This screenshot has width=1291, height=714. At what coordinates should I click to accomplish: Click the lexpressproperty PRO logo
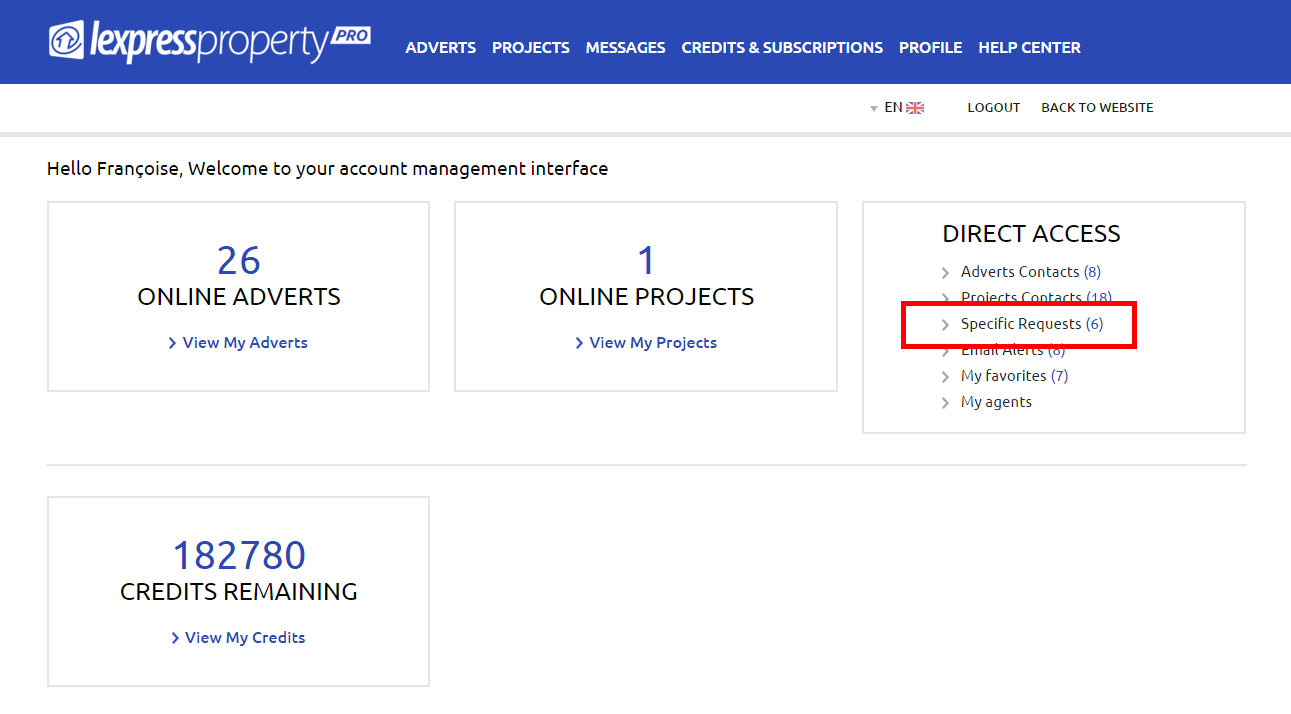tap(210, 42)
